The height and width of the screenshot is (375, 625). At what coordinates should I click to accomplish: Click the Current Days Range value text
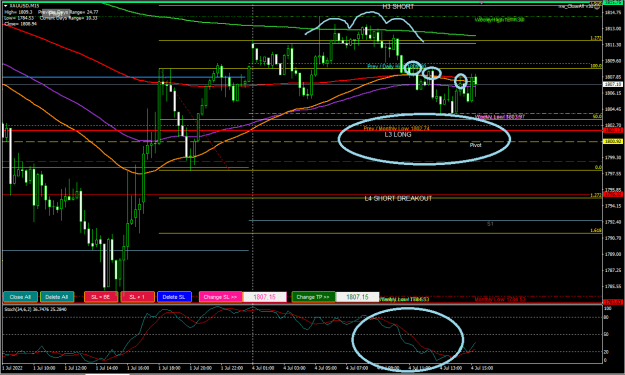68,18
